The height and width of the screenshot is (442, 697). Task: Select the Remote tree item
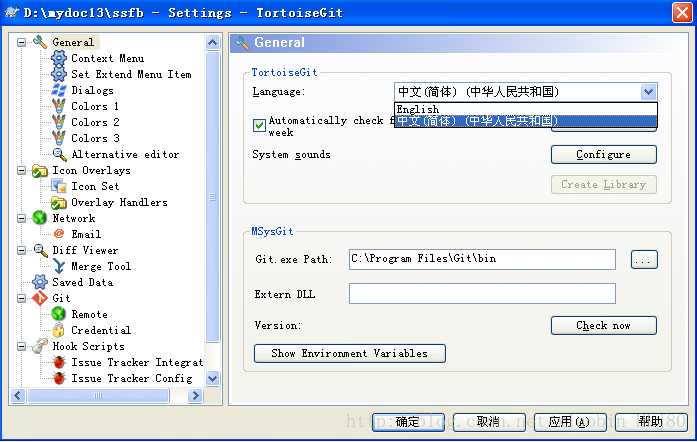coord(89,314)
